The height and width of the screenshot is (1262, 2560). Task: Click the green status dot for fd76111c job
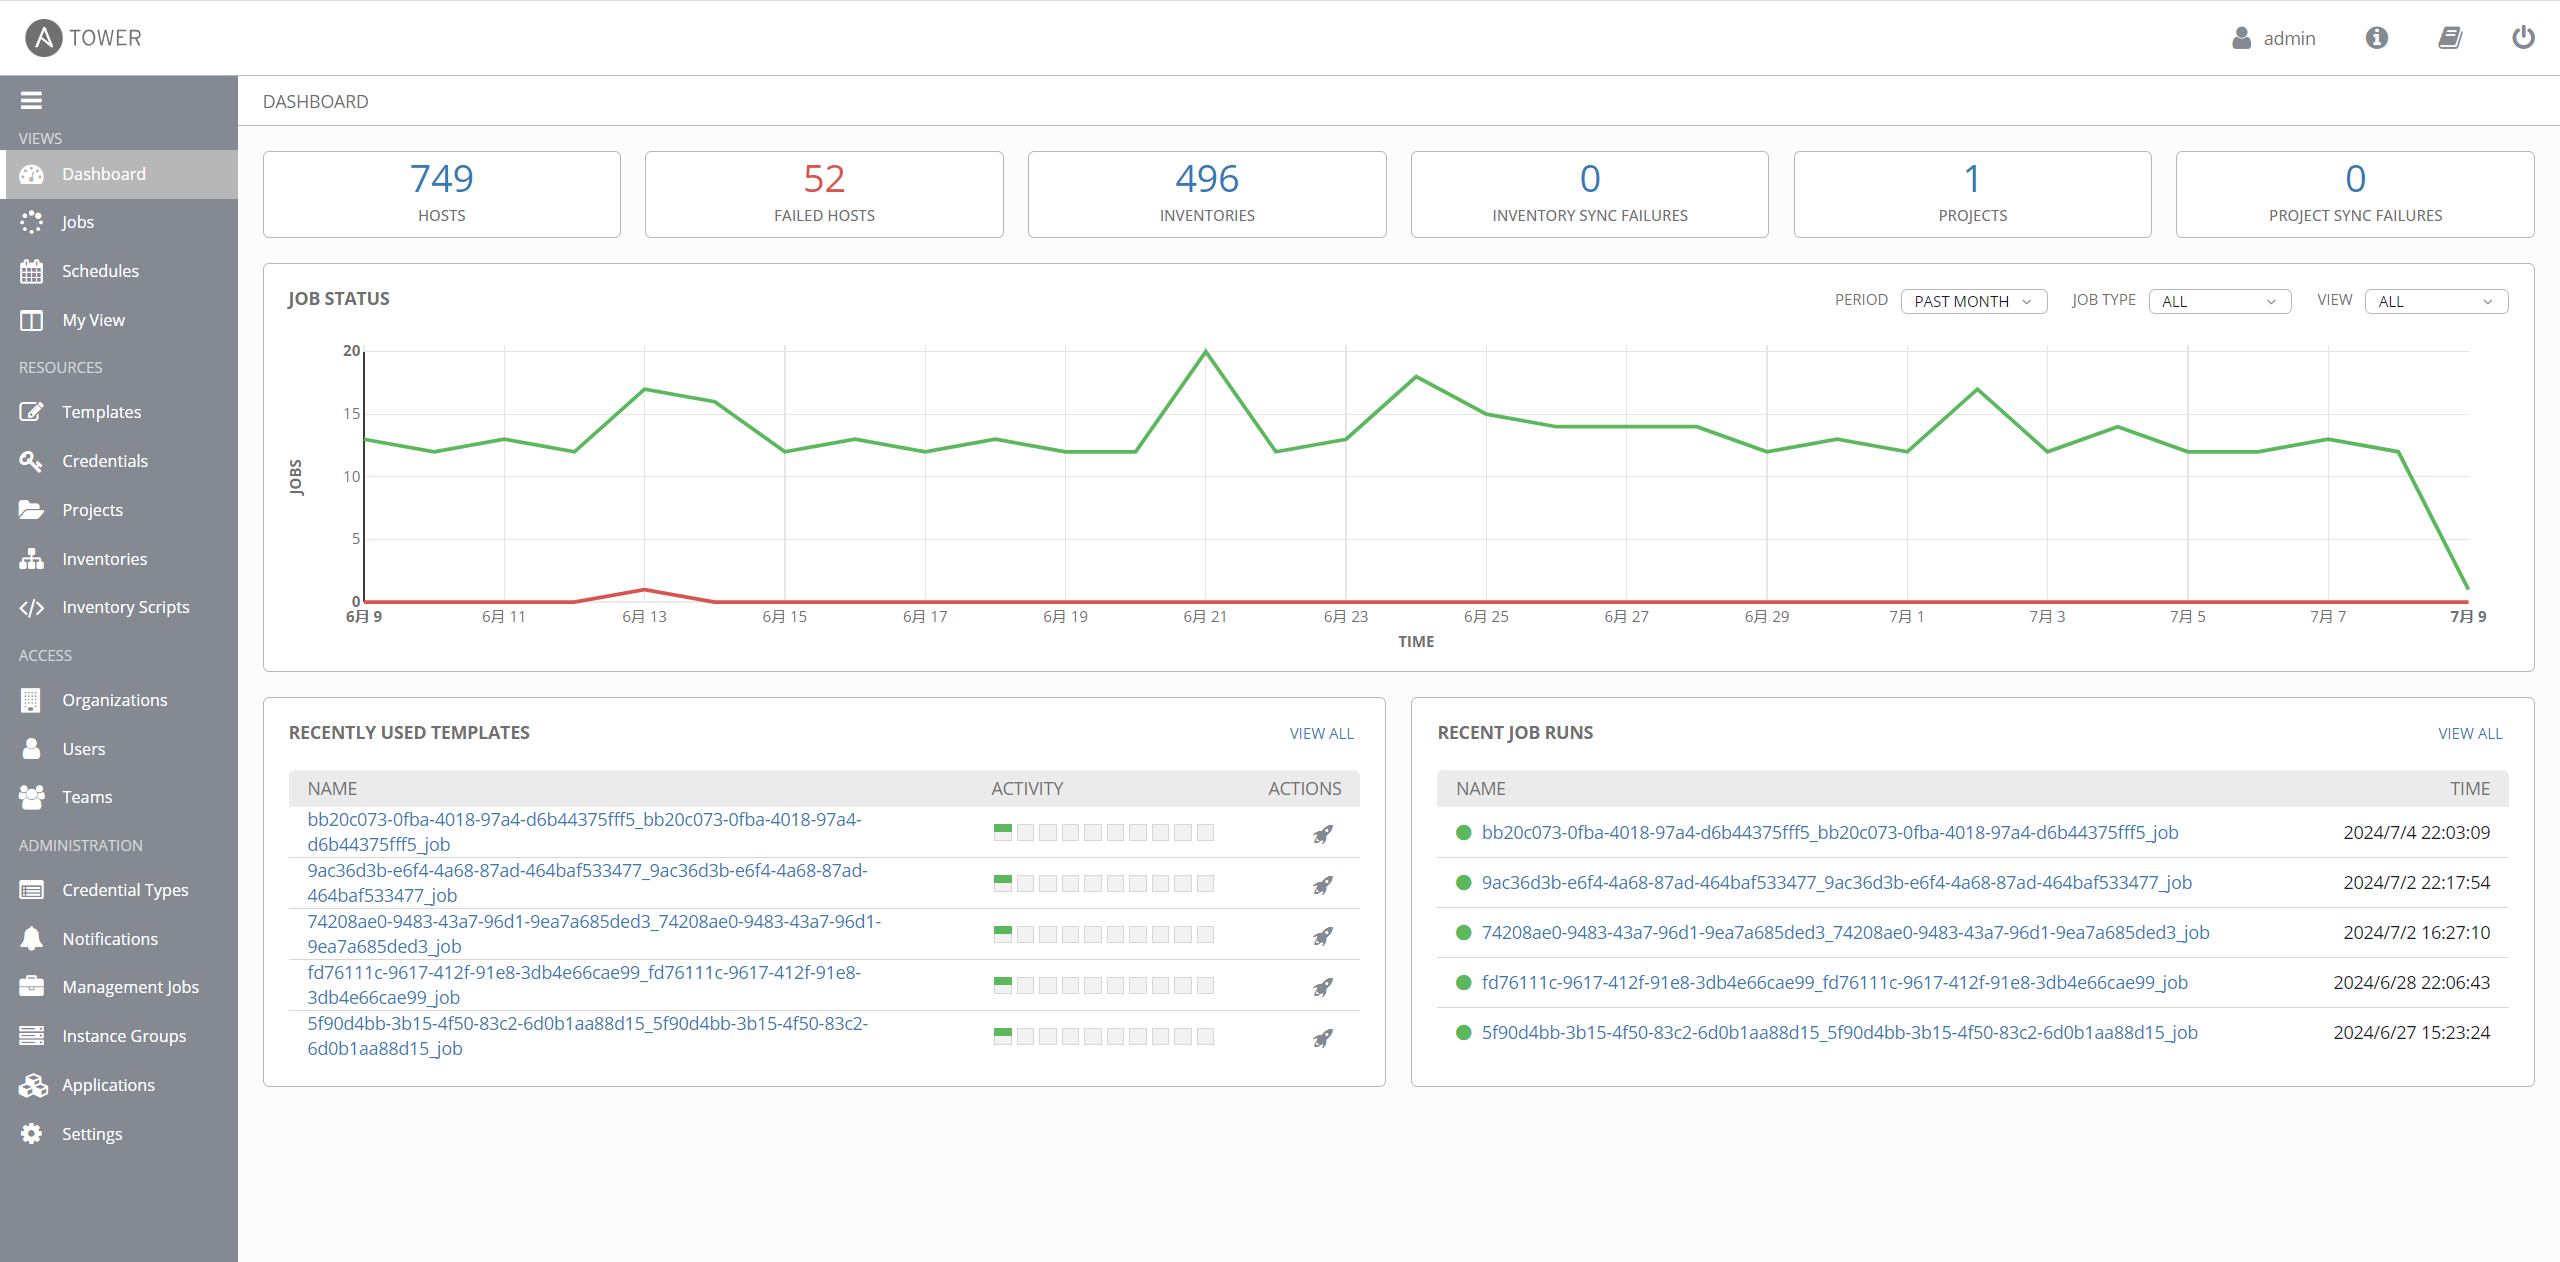click(1463, 982)
